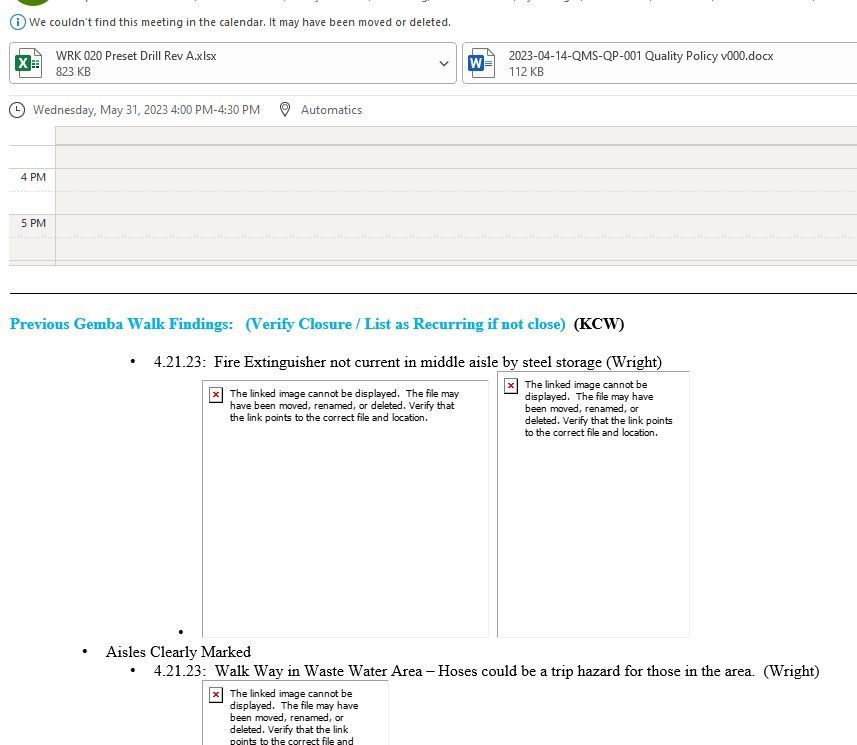The height and width of the screenshot is (745, 857).
Task: Expand the WRK 020 attachment options dropdown
Action: pyautogui.click(x=444, y=62)
